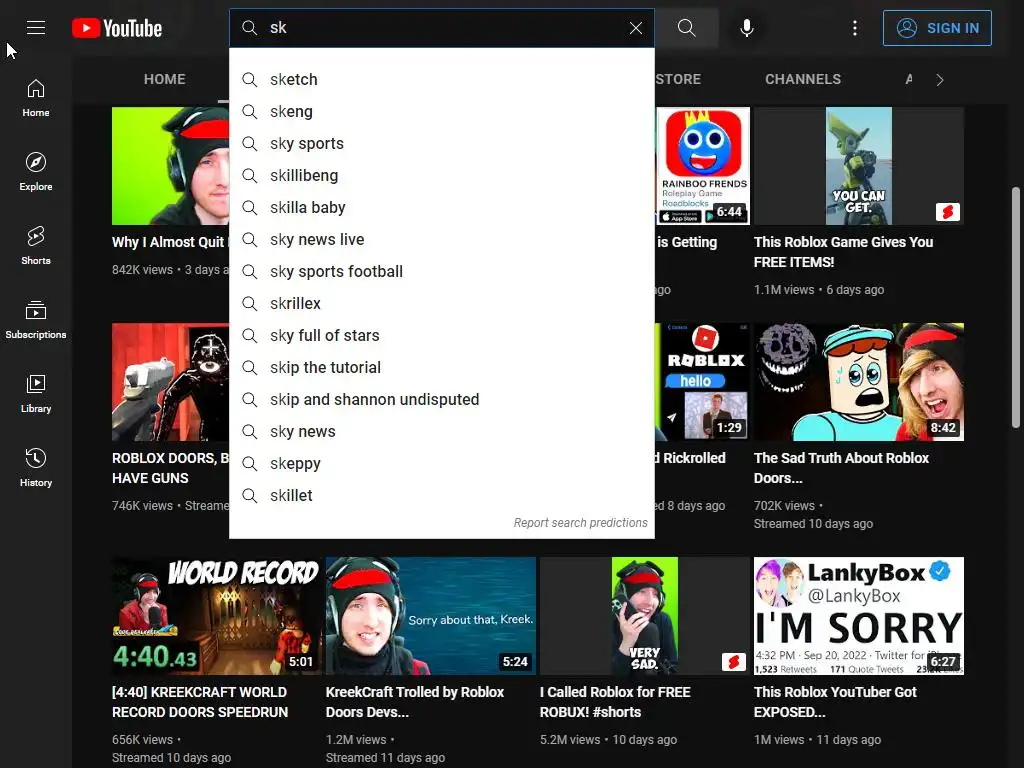Open 'YOU CAN GET' shorts thumbnail
This screenshot has height=768, width=1024.
(859, 166)
